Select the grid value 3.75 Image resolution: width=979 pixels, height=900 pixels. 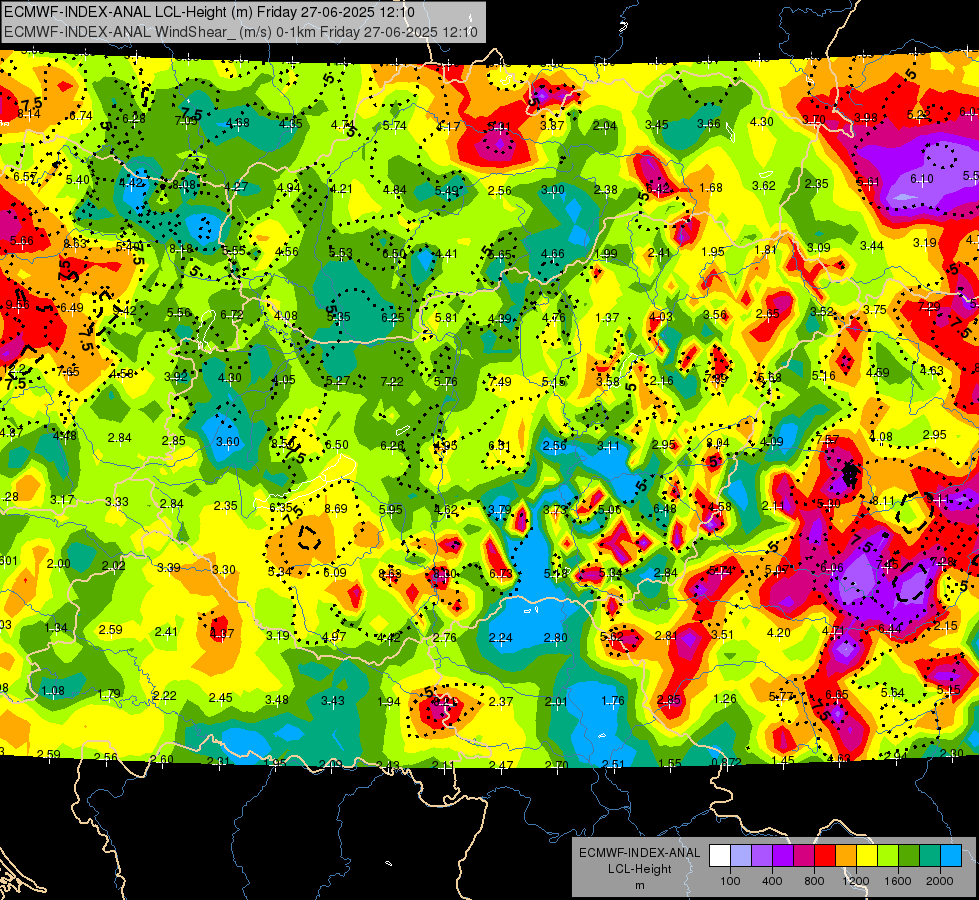coord(875,309)
